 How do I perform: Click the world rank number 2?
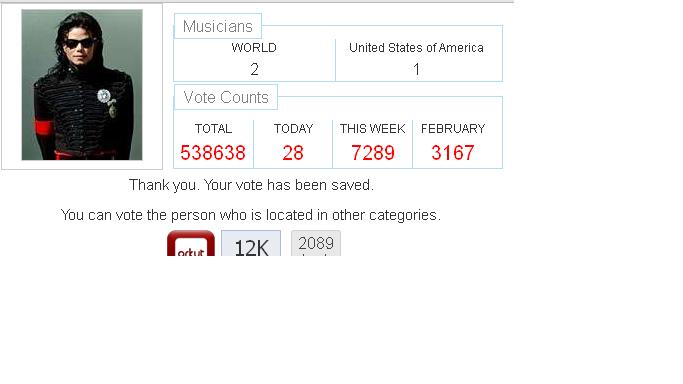(x=254, y=69)
